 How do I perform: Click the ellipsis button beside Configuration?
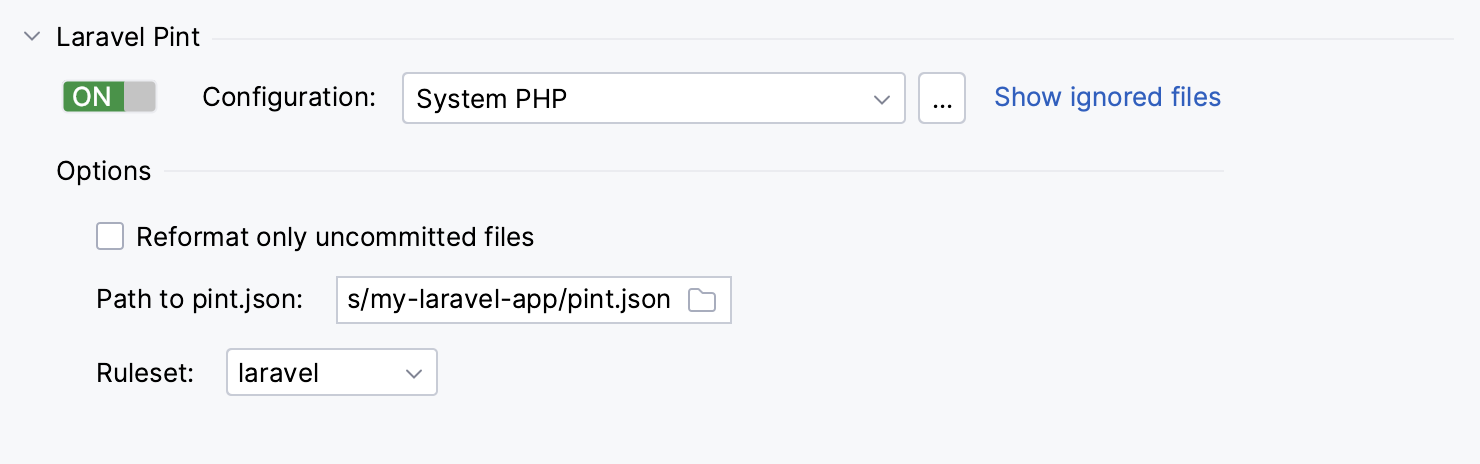click(x=941, y=98)
